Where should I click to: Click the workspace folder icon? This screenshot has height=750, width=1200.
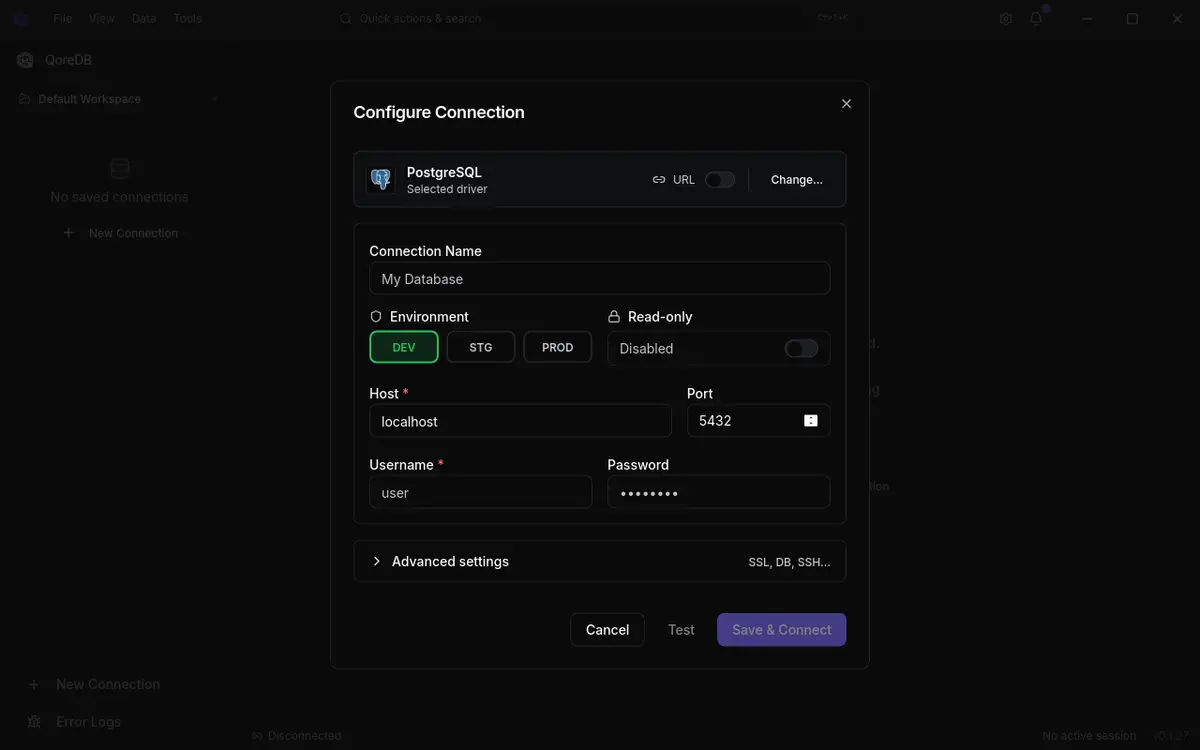pyautogui.click(x=25, y=99)
